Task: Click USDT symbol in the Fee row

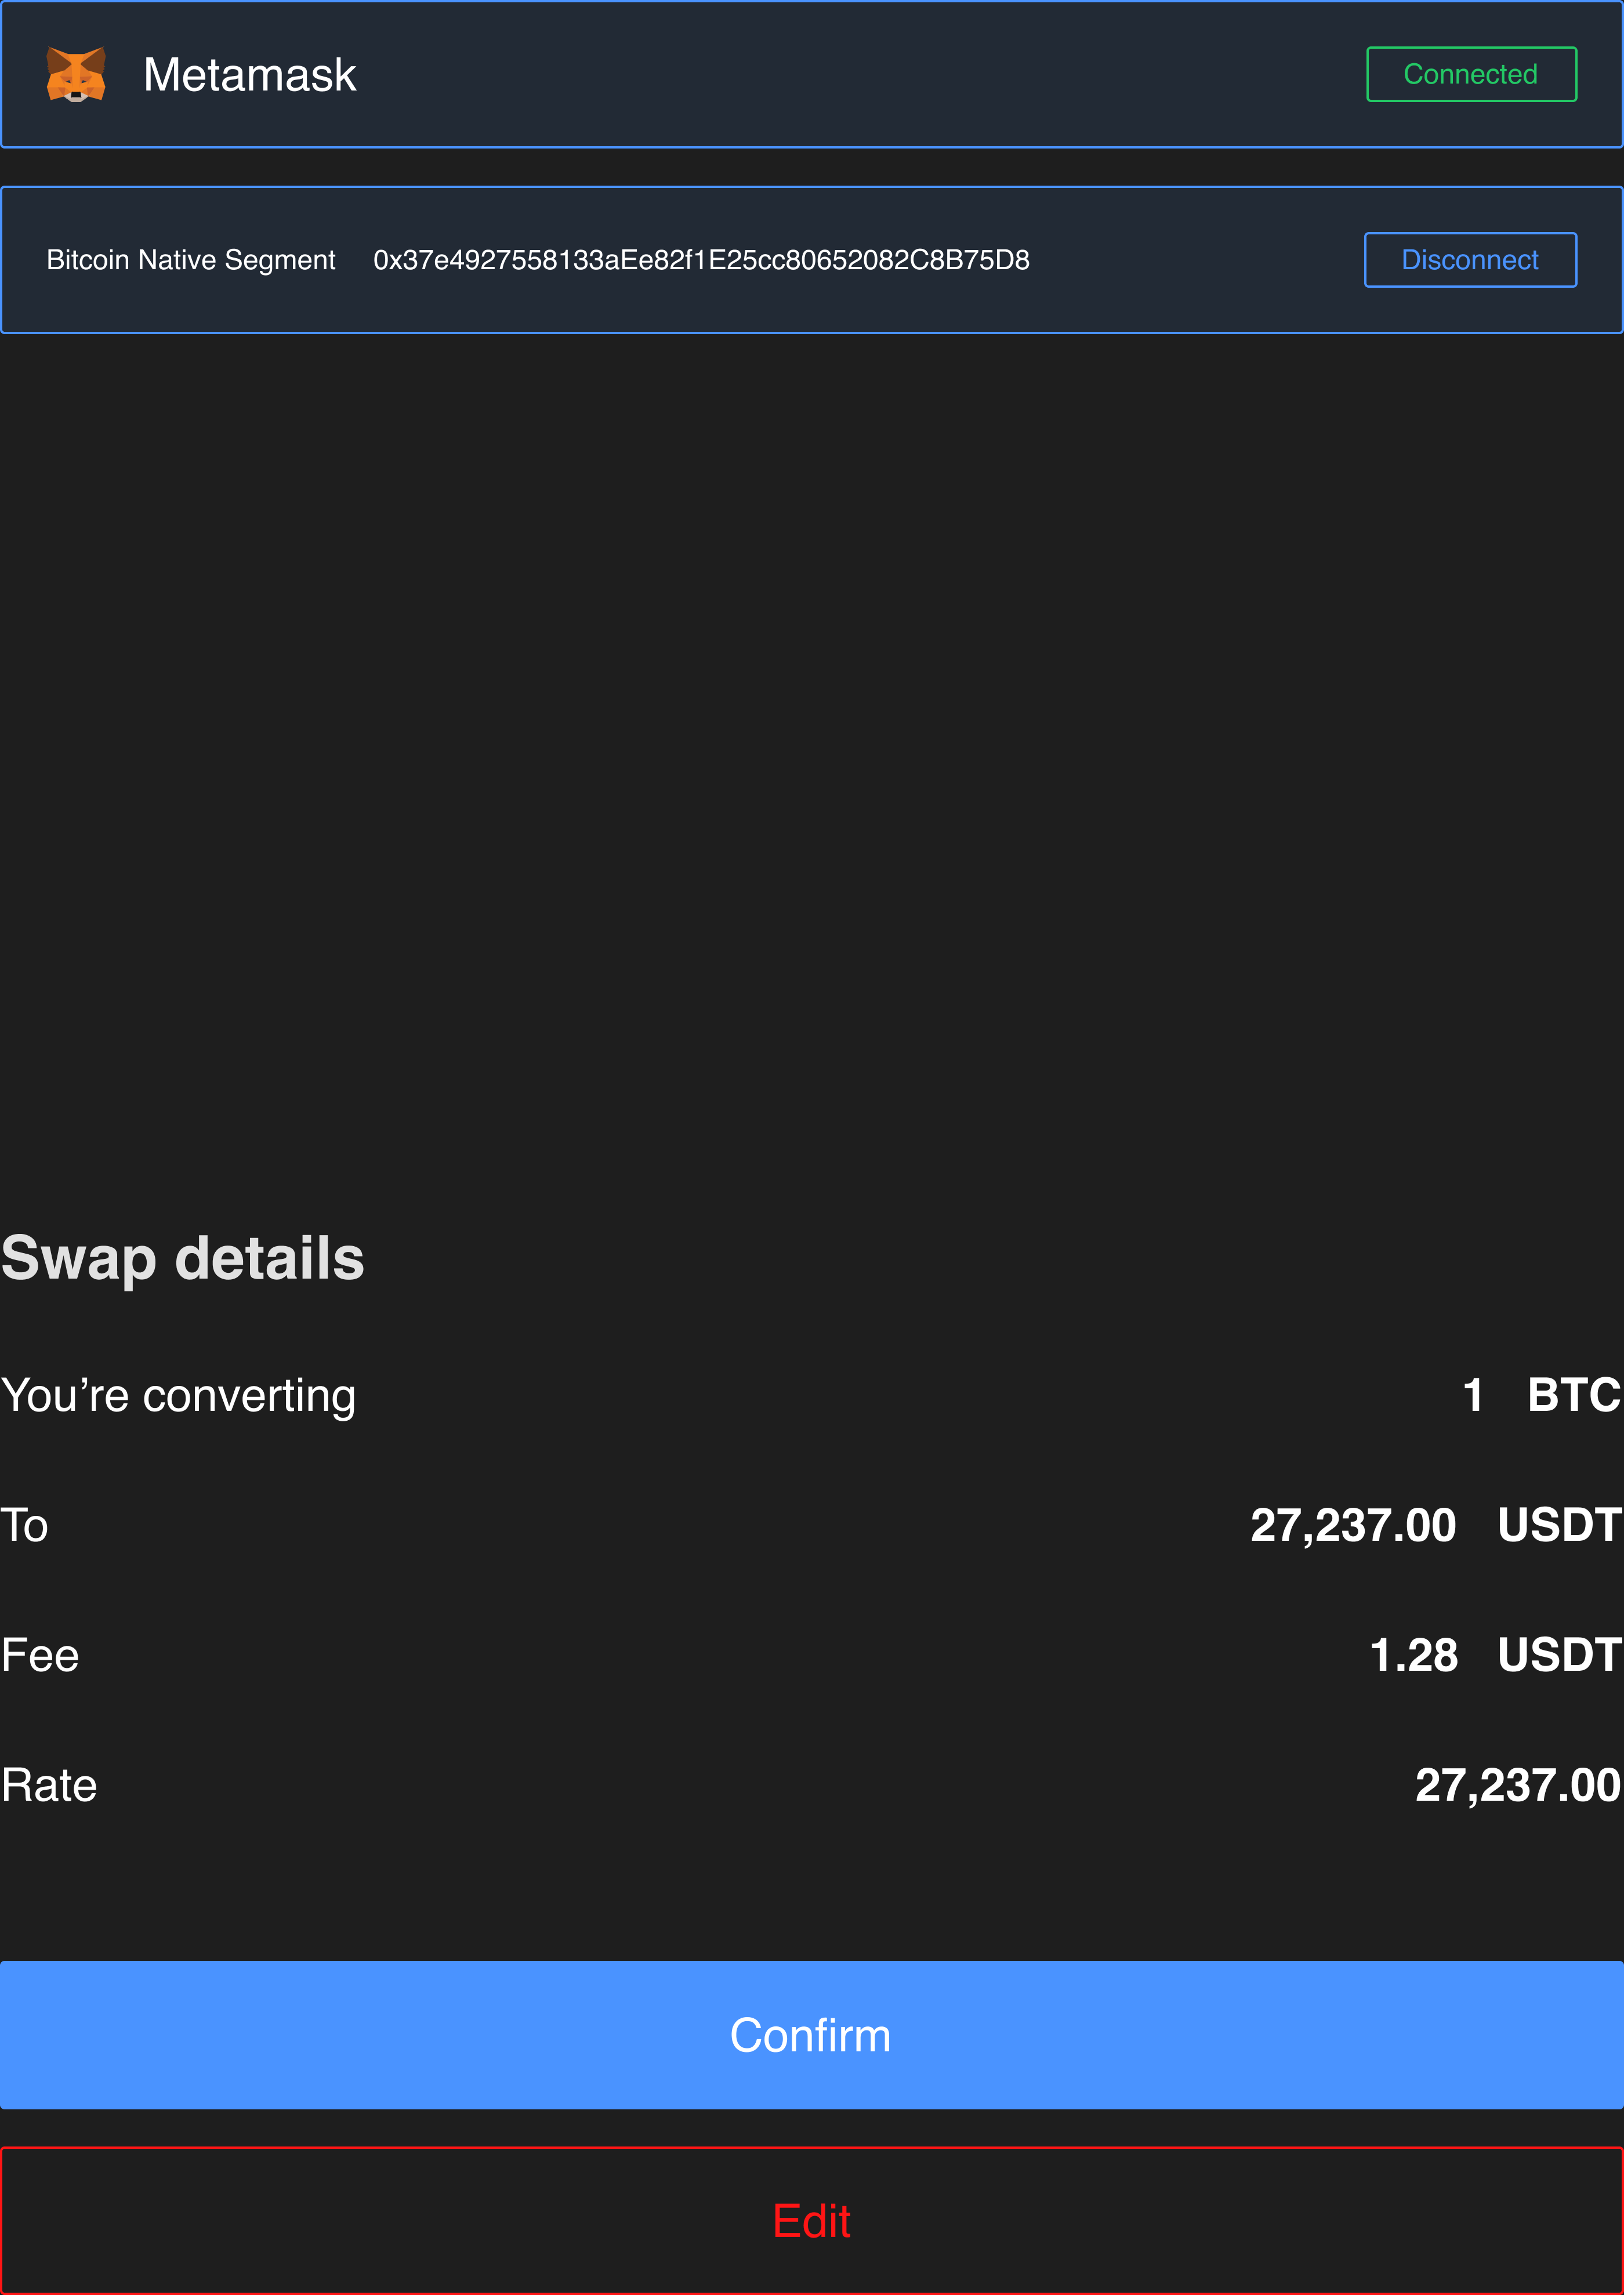Action: pos(1559,1656)
